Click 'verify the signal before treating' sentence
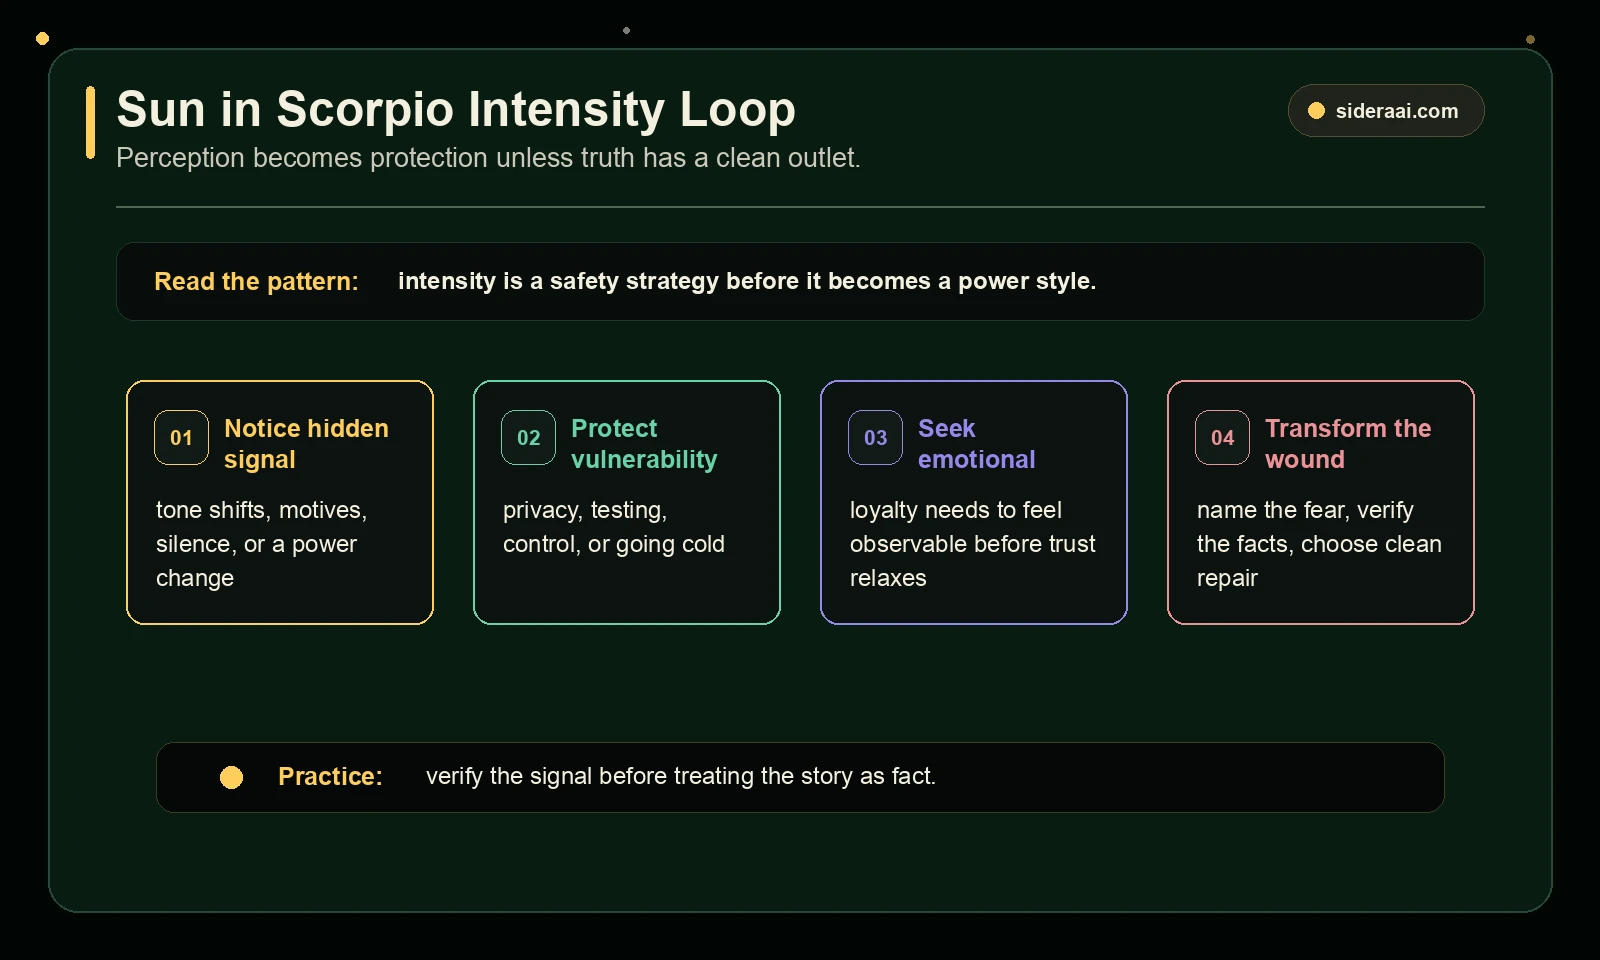Image resolution: width=1600 pixels, height=960 pixels. tap(681, 776)
